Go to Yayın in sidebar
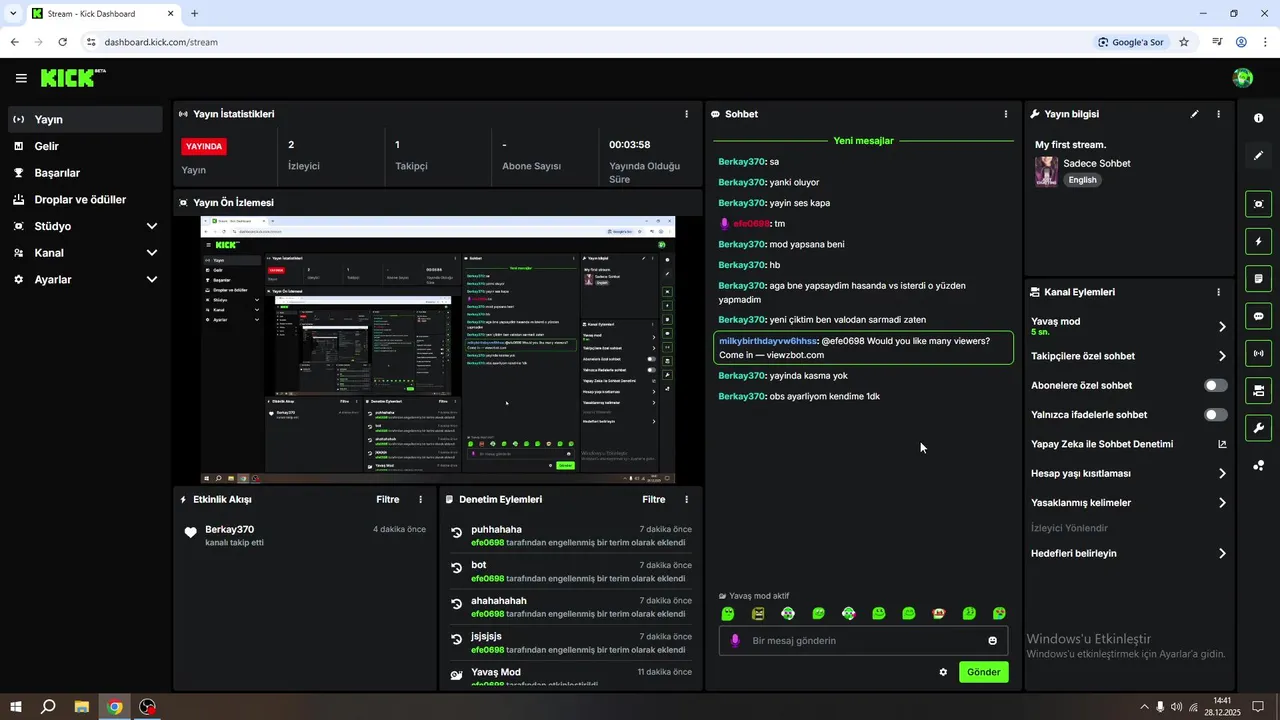This screenshot has width=1280, height=720. [x=85, y=119]
